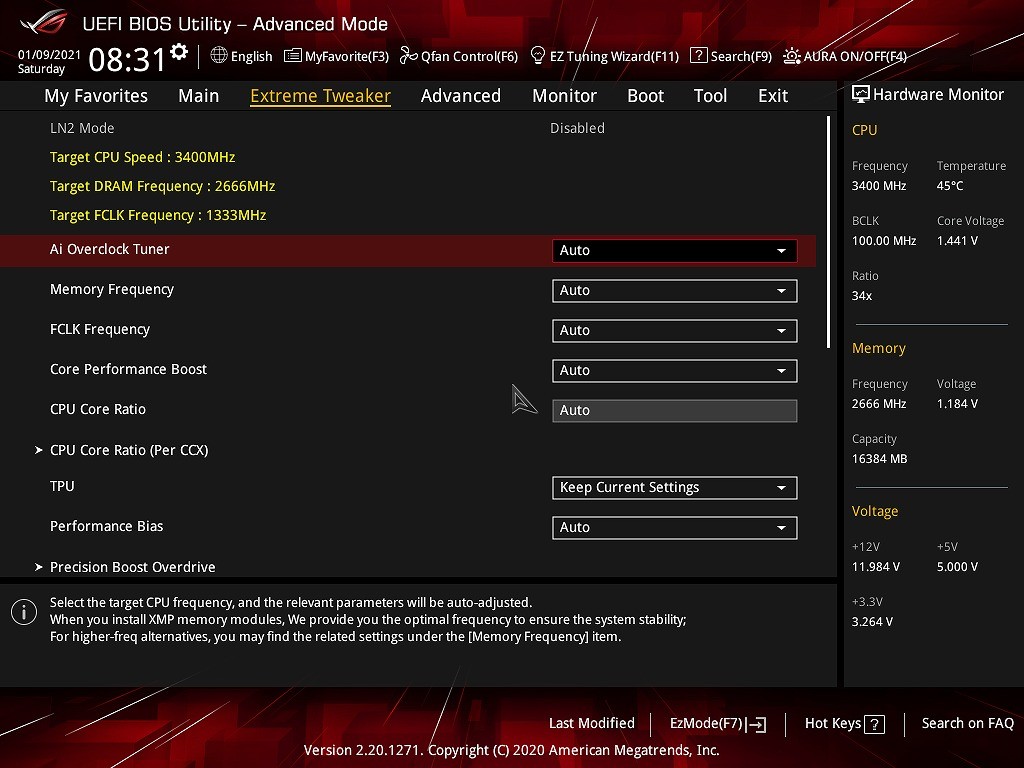Click the settings gear next to the clock

click(x=179, y=52)
